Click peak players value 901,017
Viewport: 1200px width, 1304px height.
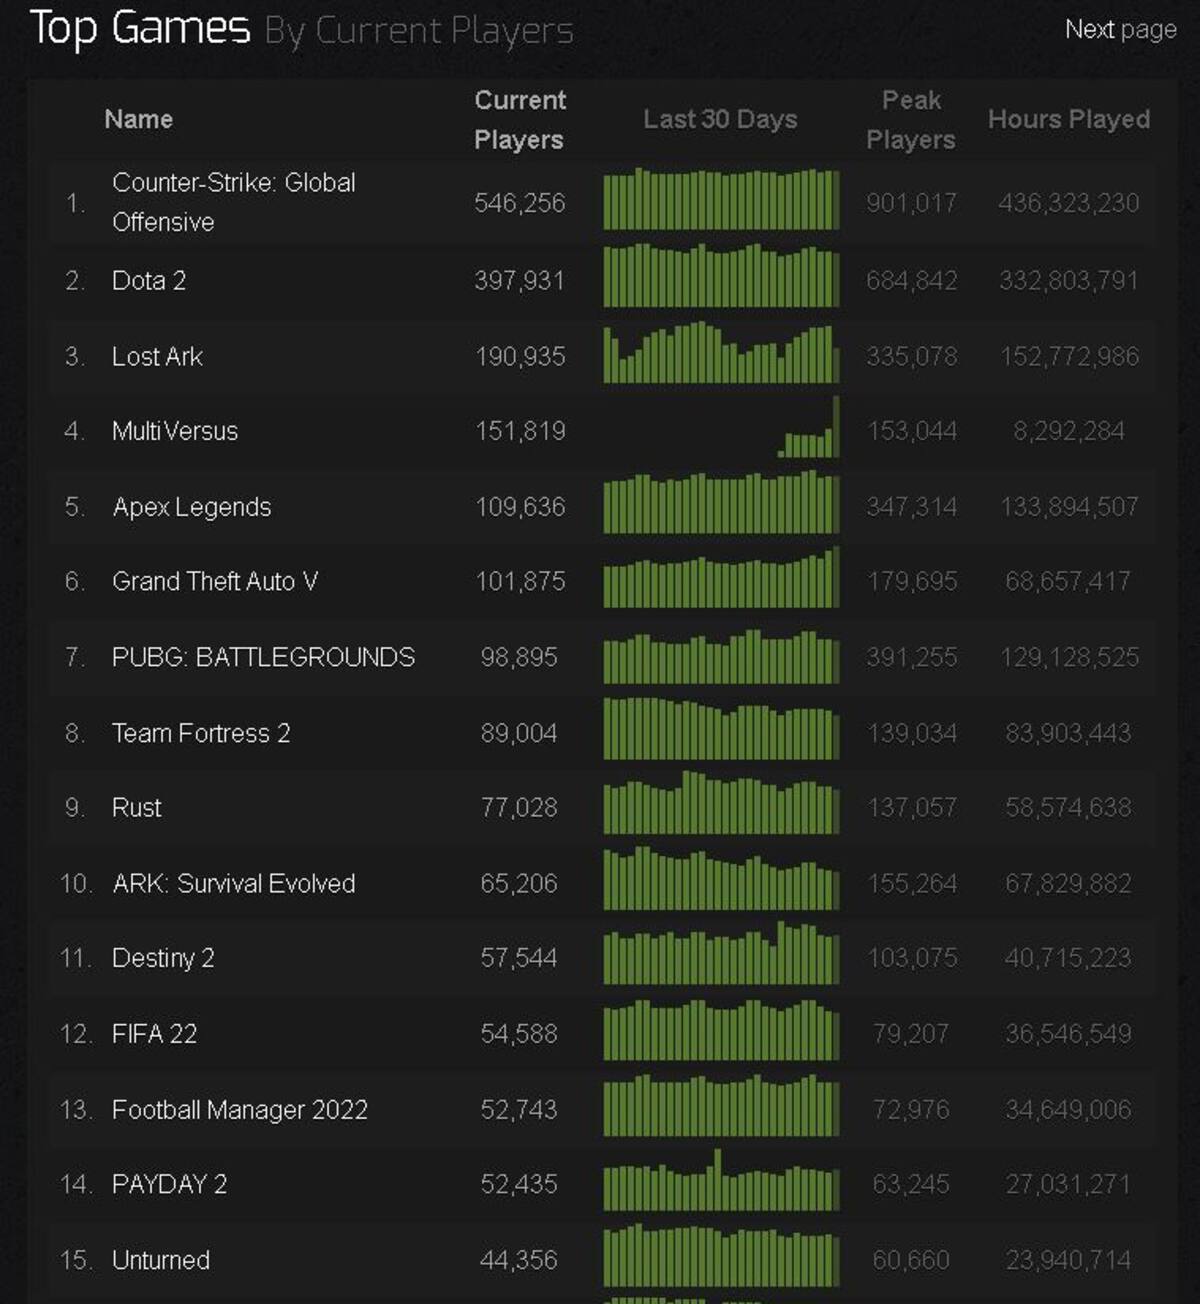pyautogui.click(x=911, y=203)
